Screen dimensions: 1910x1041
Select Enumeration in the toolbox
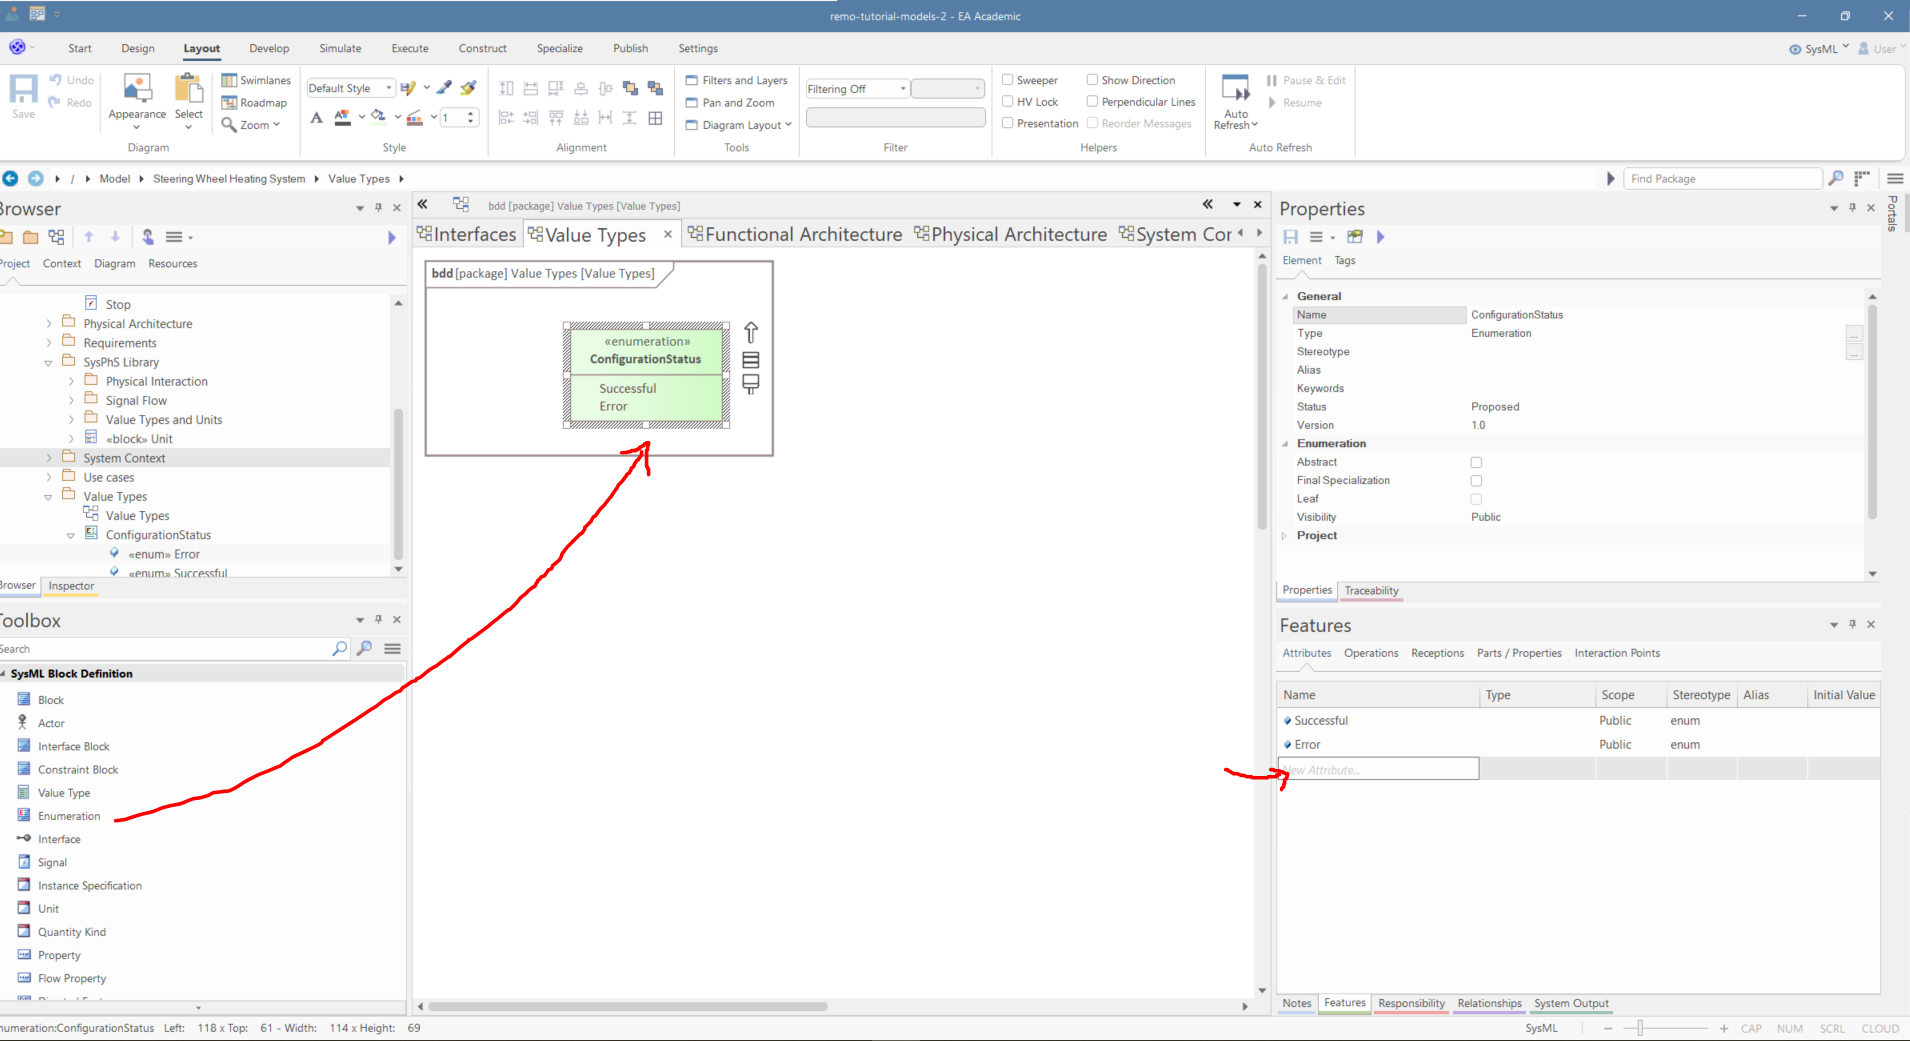pyautogui.click(x=69, y=816)
